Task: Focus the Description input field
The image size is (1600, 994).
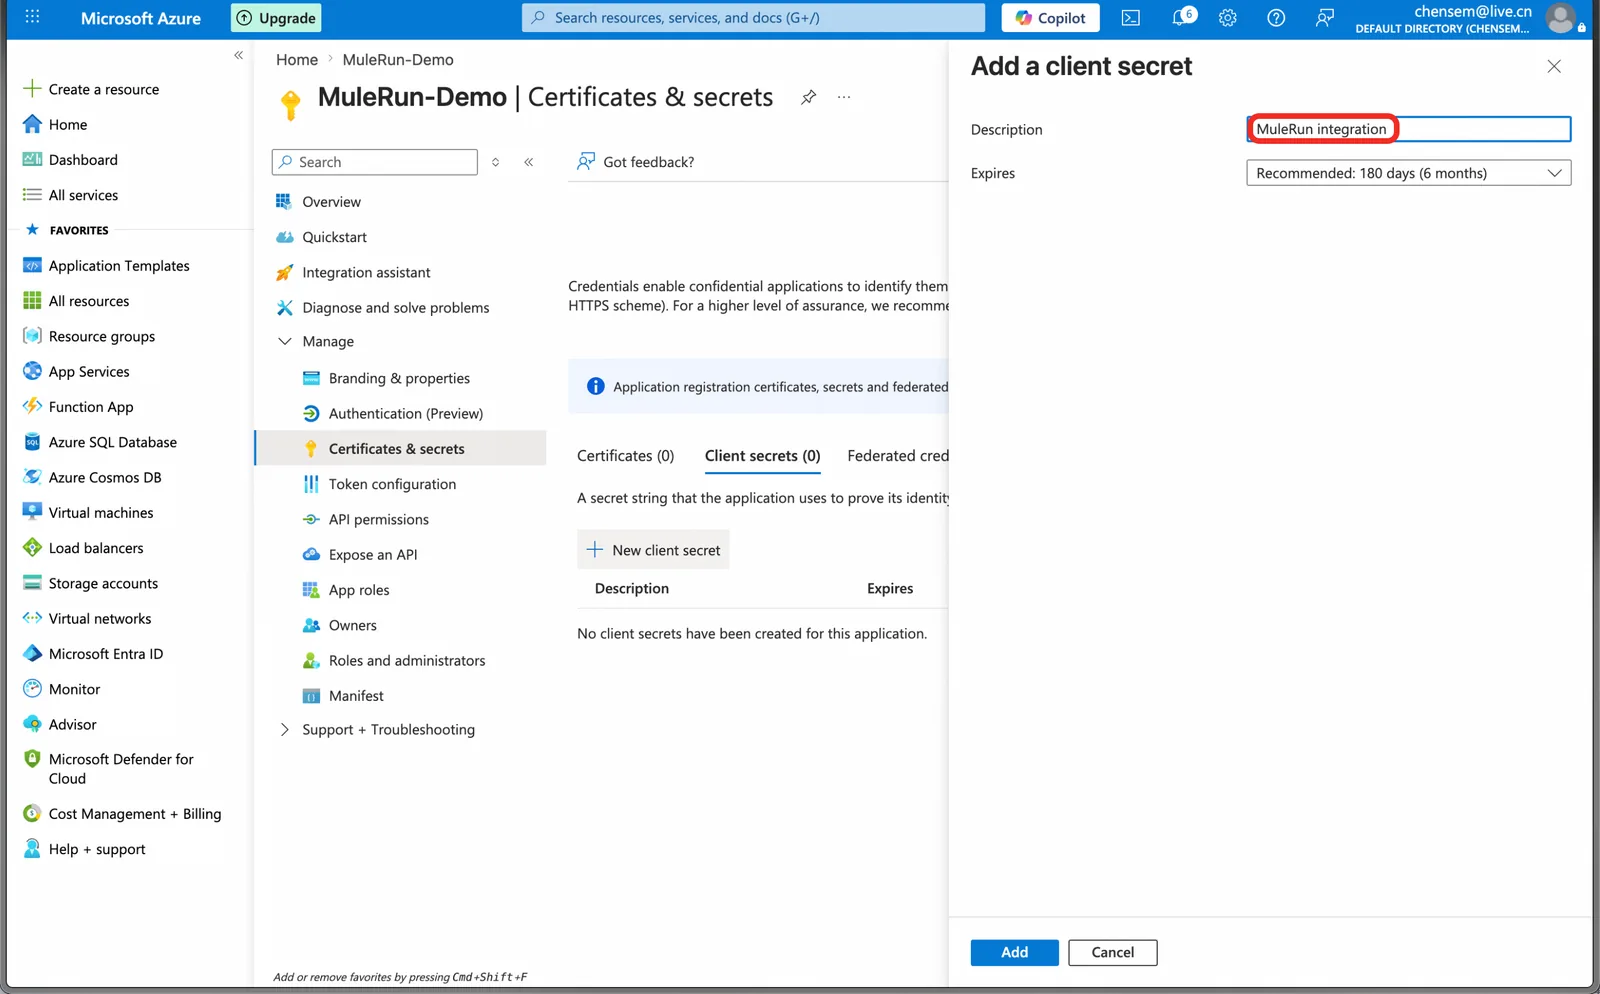Action: point(1408,129)
